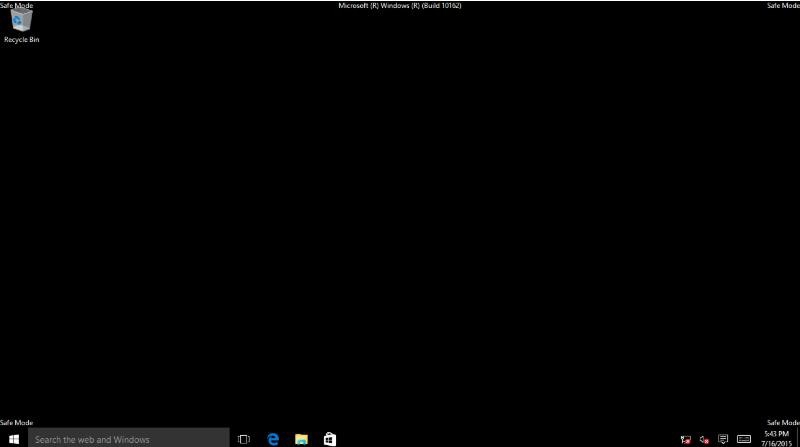
Task: Launch Microsoft Edge from the taskbar
Action: (x=273, y=439)
